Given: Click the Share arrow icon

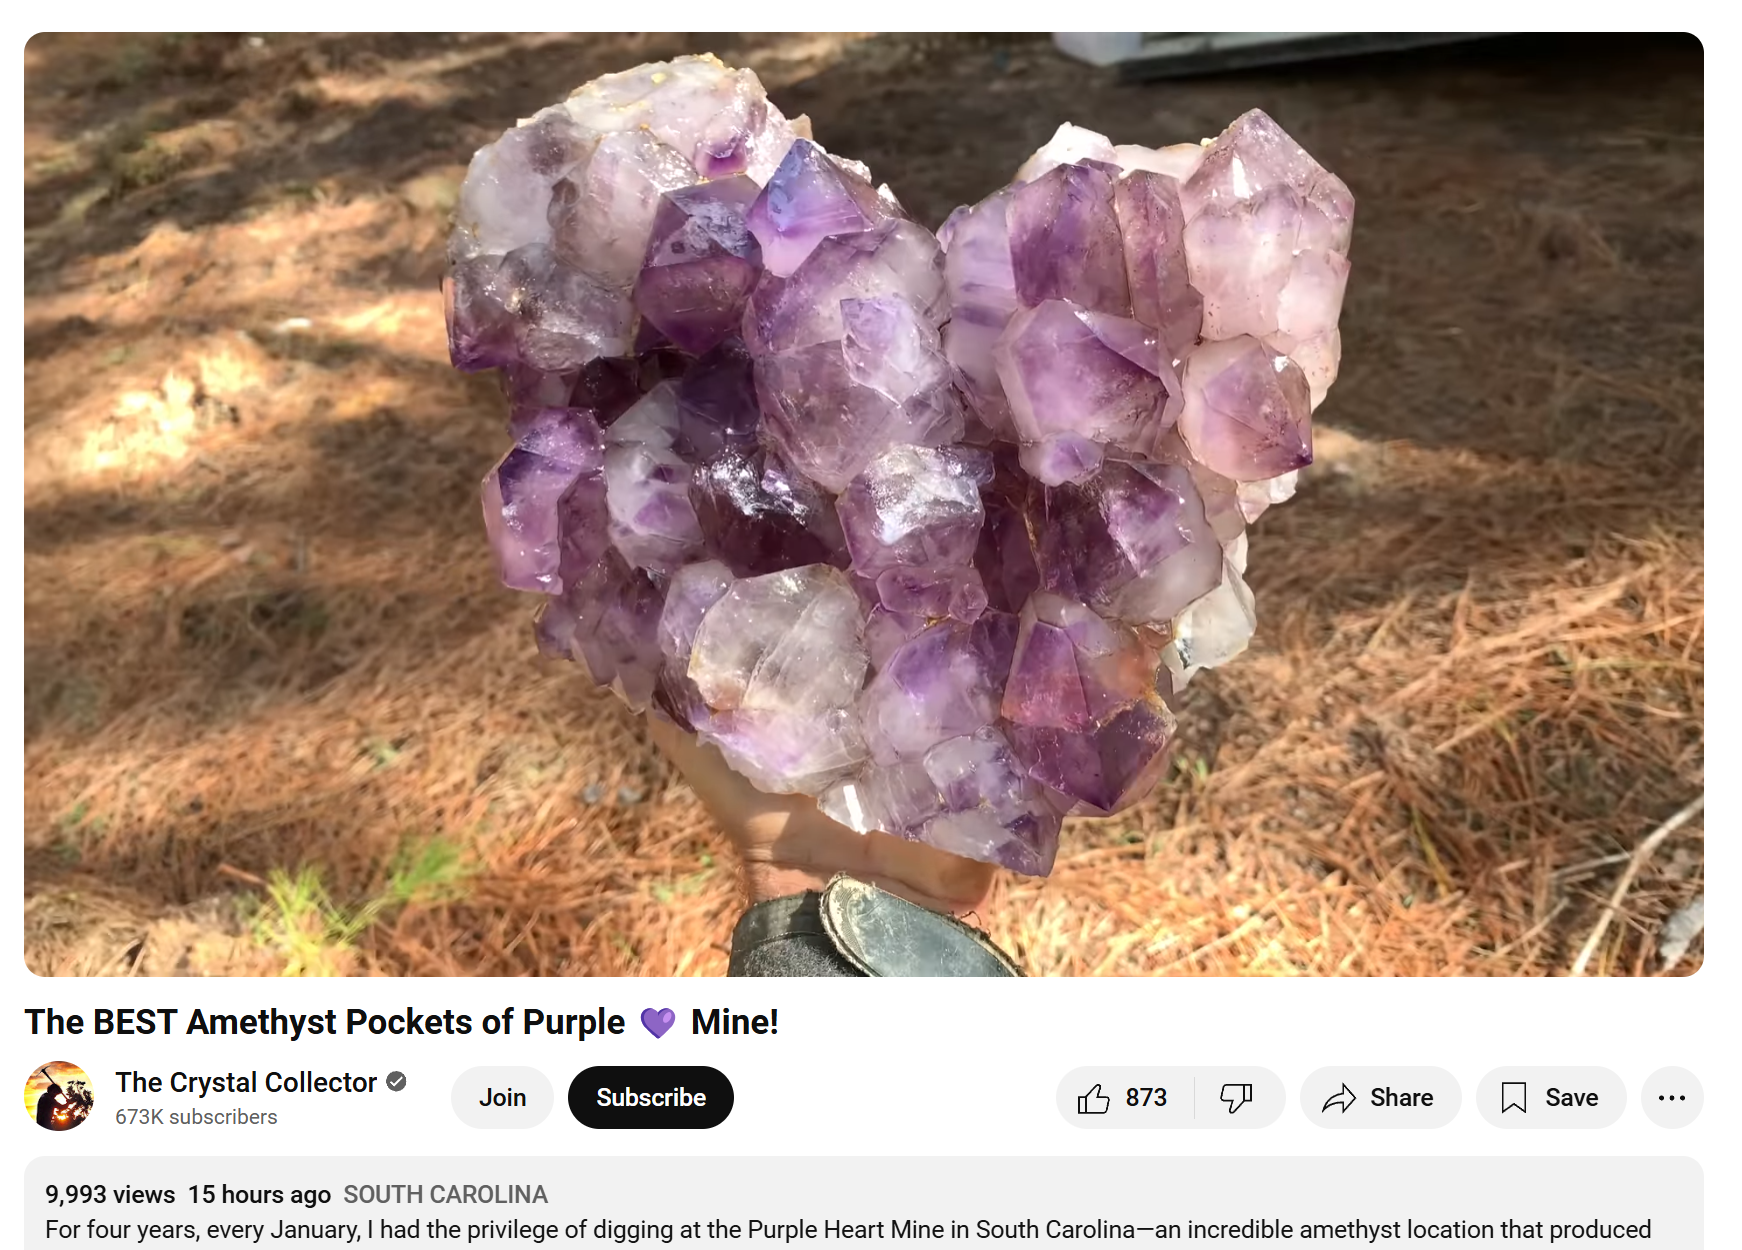Looking at the screenshot, I should pyautogui.click(x=1339, y=1098).
